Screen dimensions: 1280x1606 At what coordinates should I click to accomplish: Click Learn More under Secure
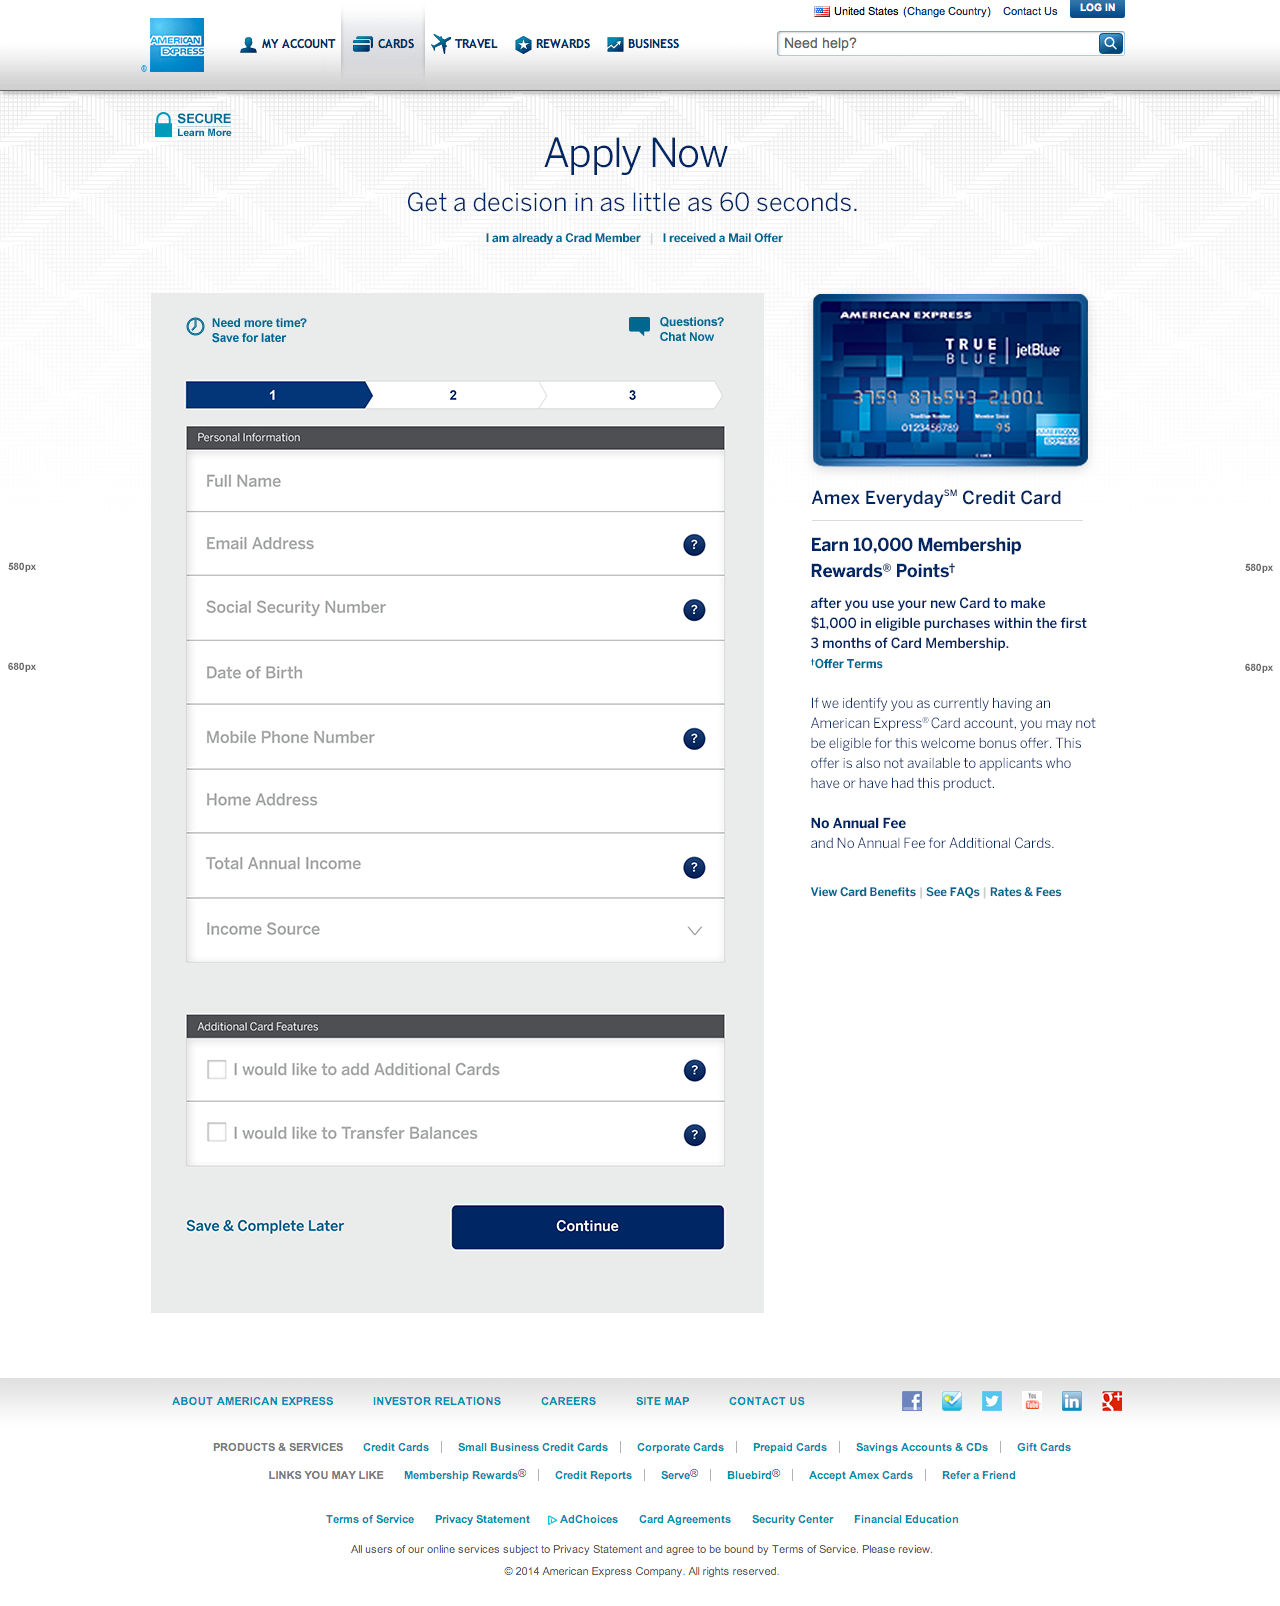pos(204,133)
